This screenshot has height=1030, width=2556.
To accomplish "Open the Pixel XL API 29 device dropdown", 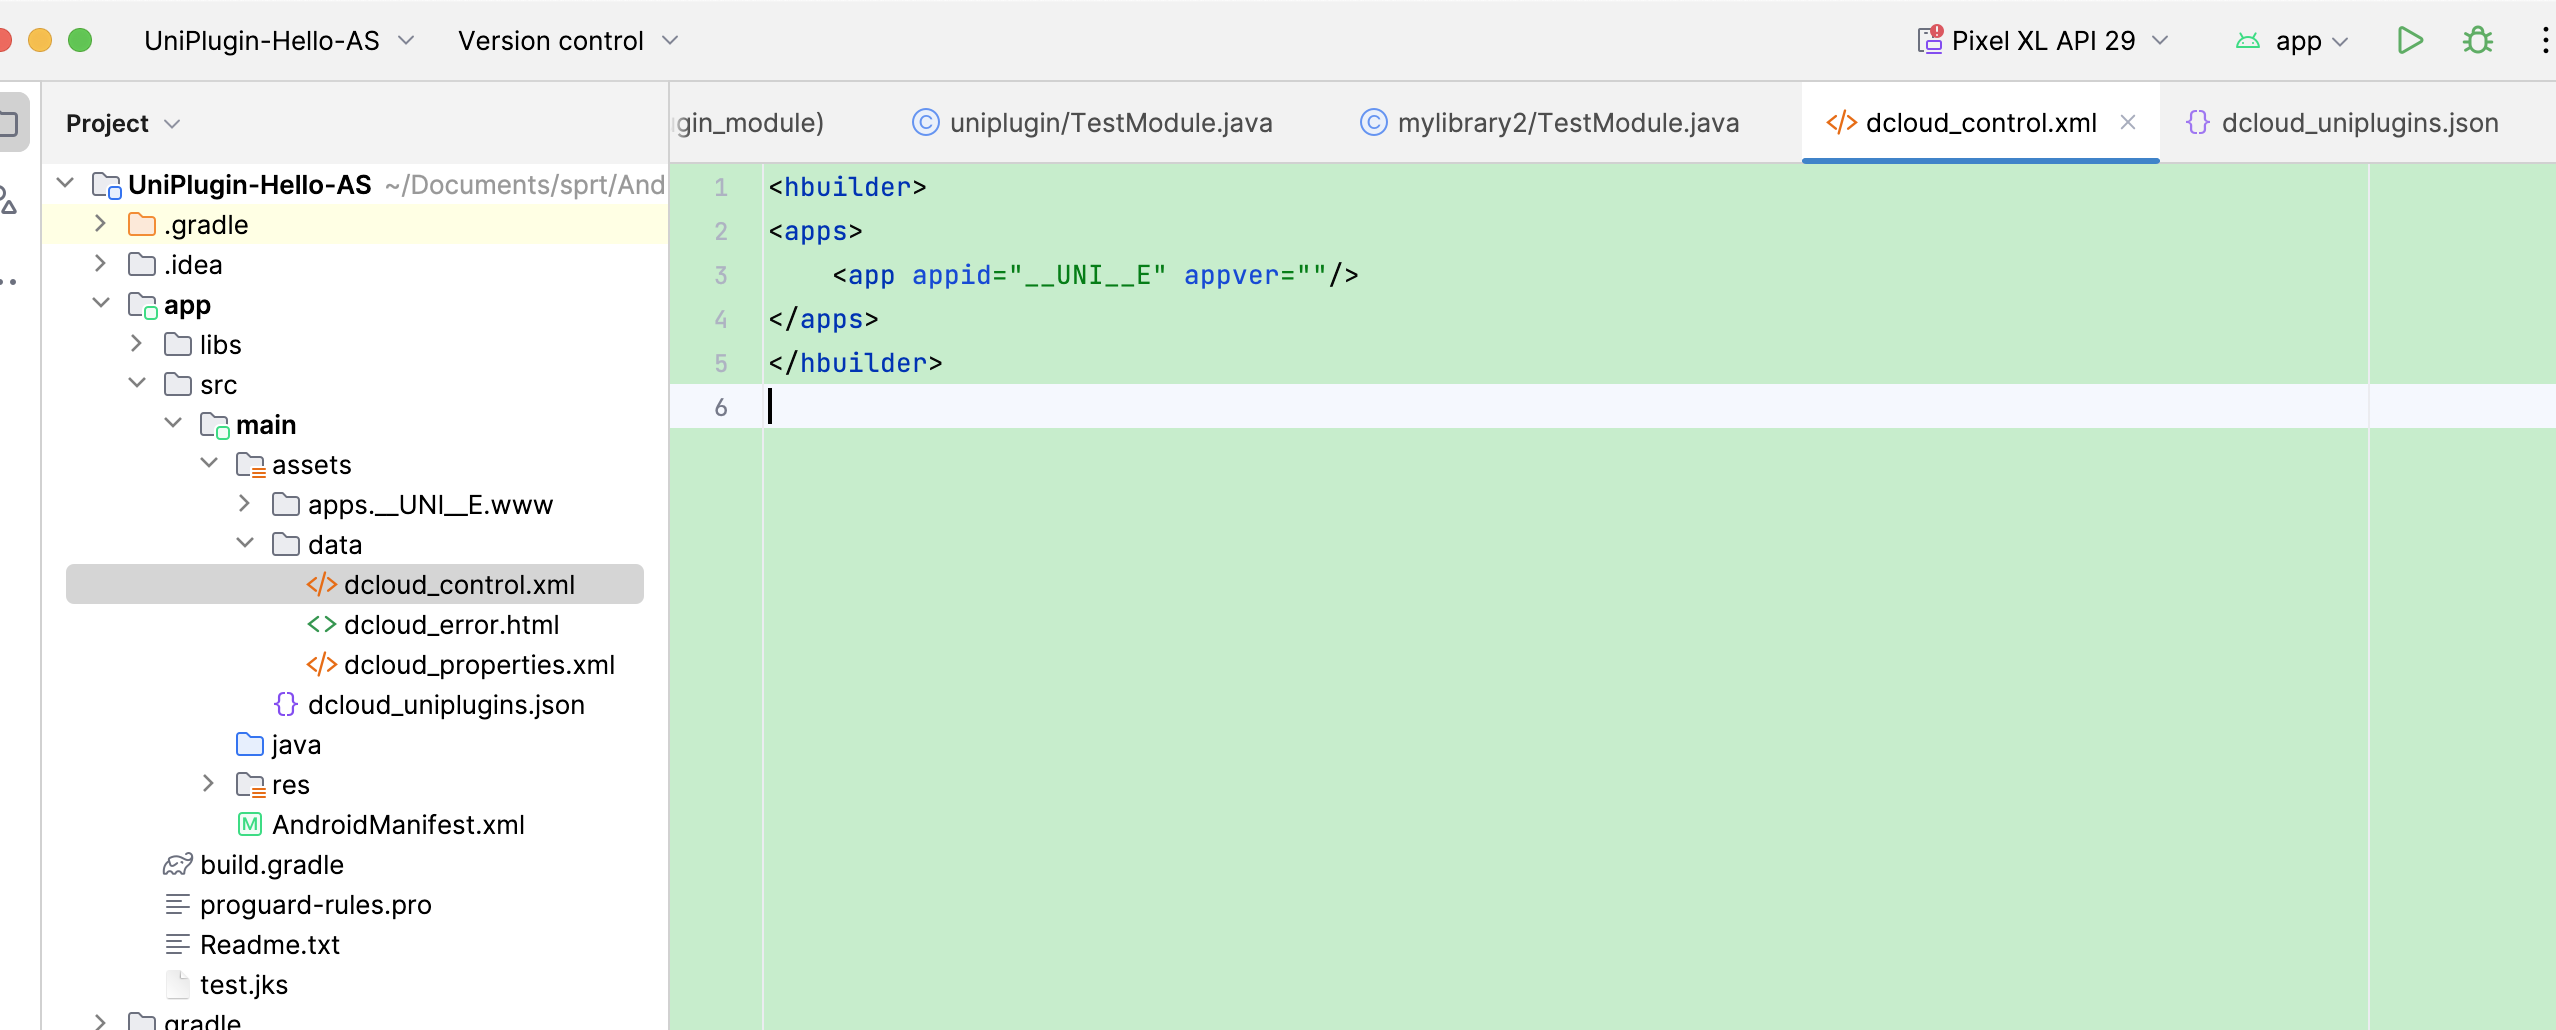I will pos(2043,41).
